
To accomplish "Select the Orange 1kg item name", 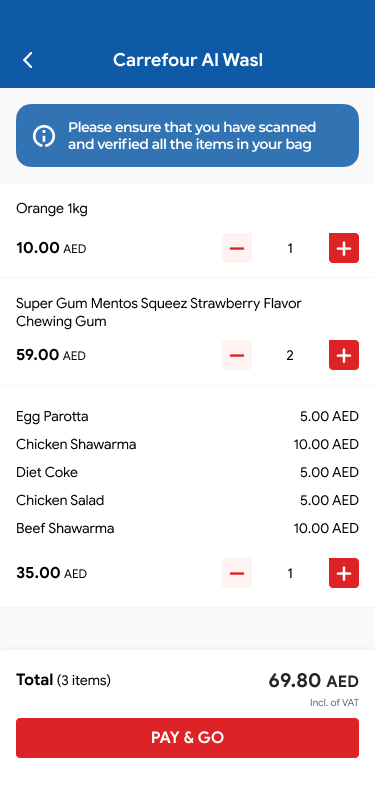I will 52,209.
